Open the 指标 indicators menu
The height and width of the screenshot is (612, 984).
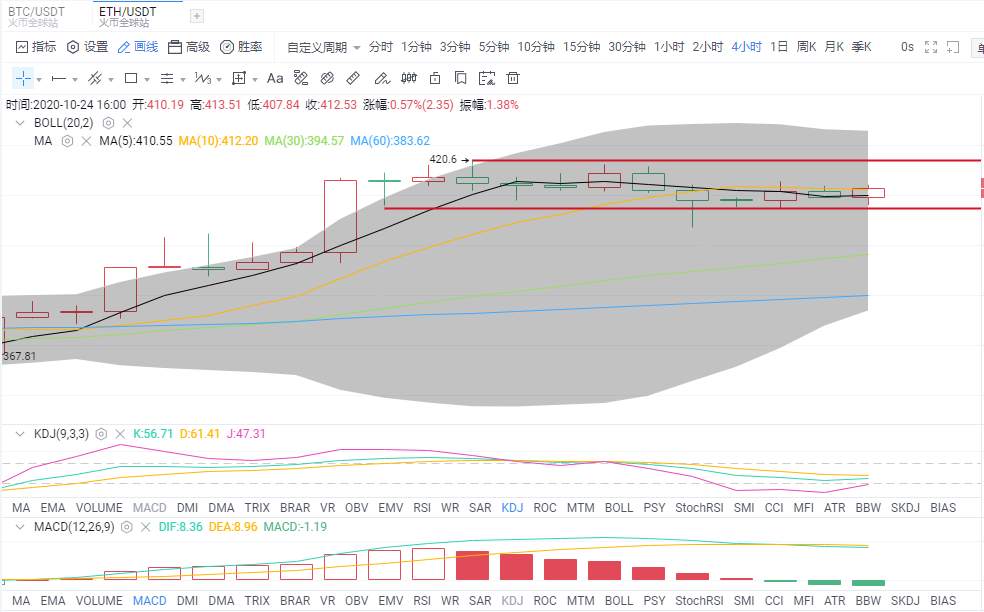pyautogui.click(x=36, y=47)
